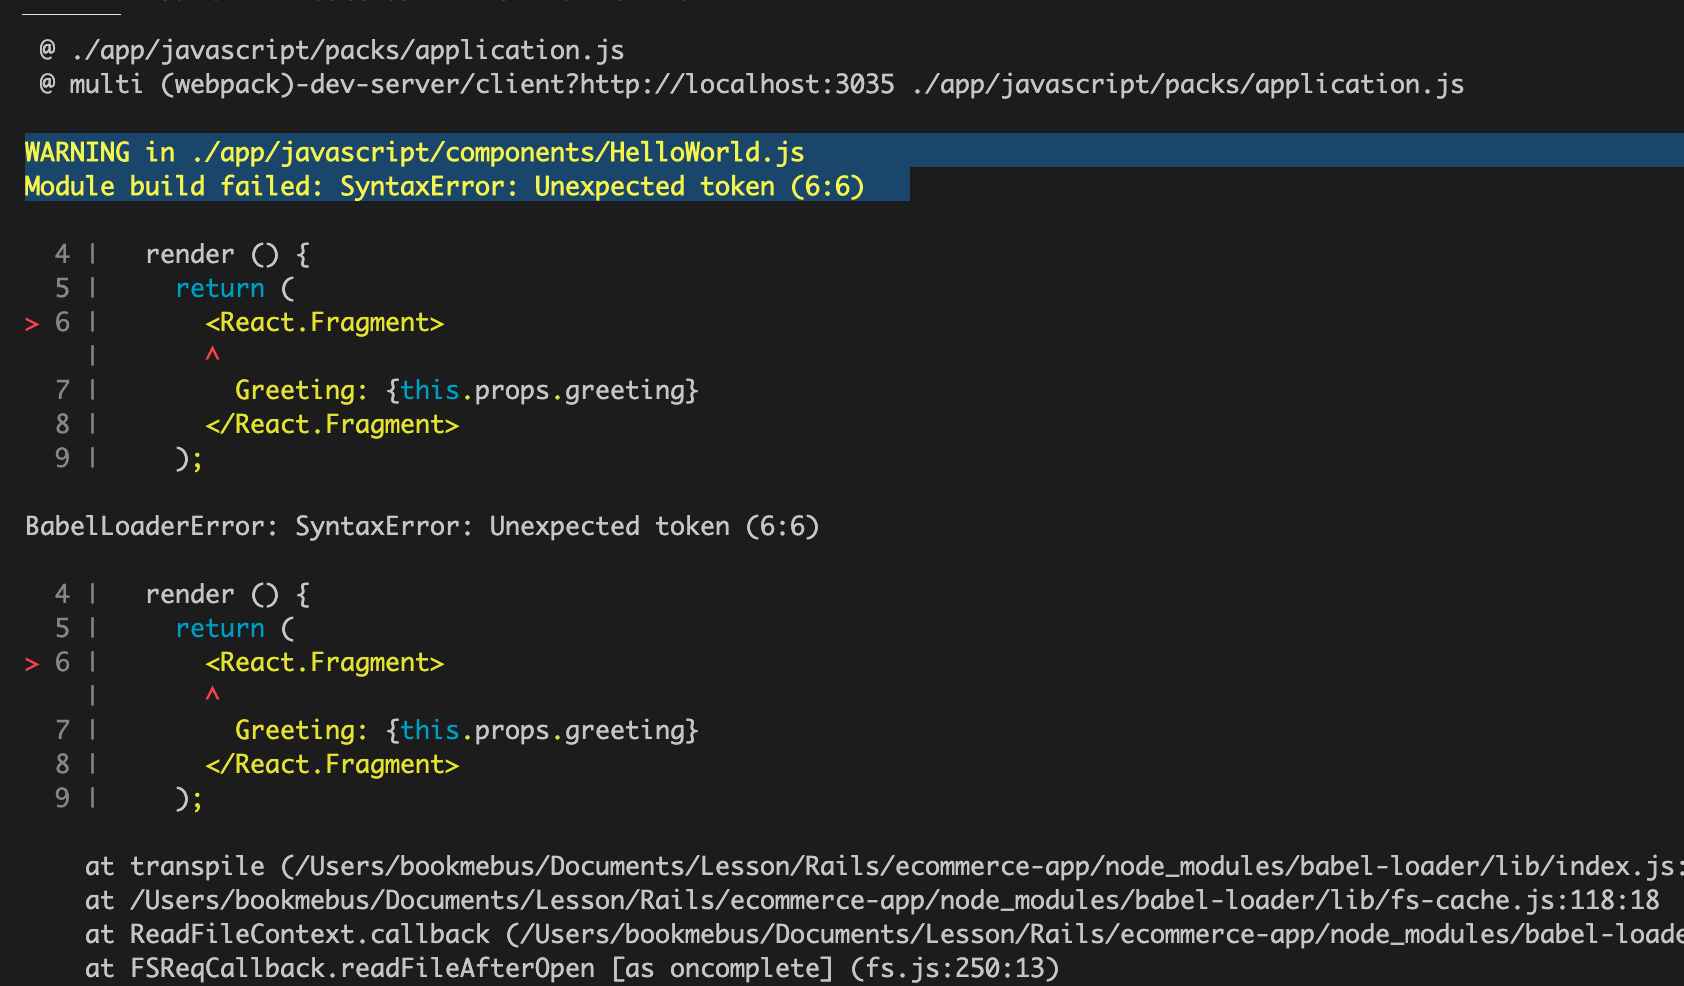This screenshot has height=986, width=1684.
Task: Click the "http://localhost:3035" URL text
Action: tap(737, 85)
